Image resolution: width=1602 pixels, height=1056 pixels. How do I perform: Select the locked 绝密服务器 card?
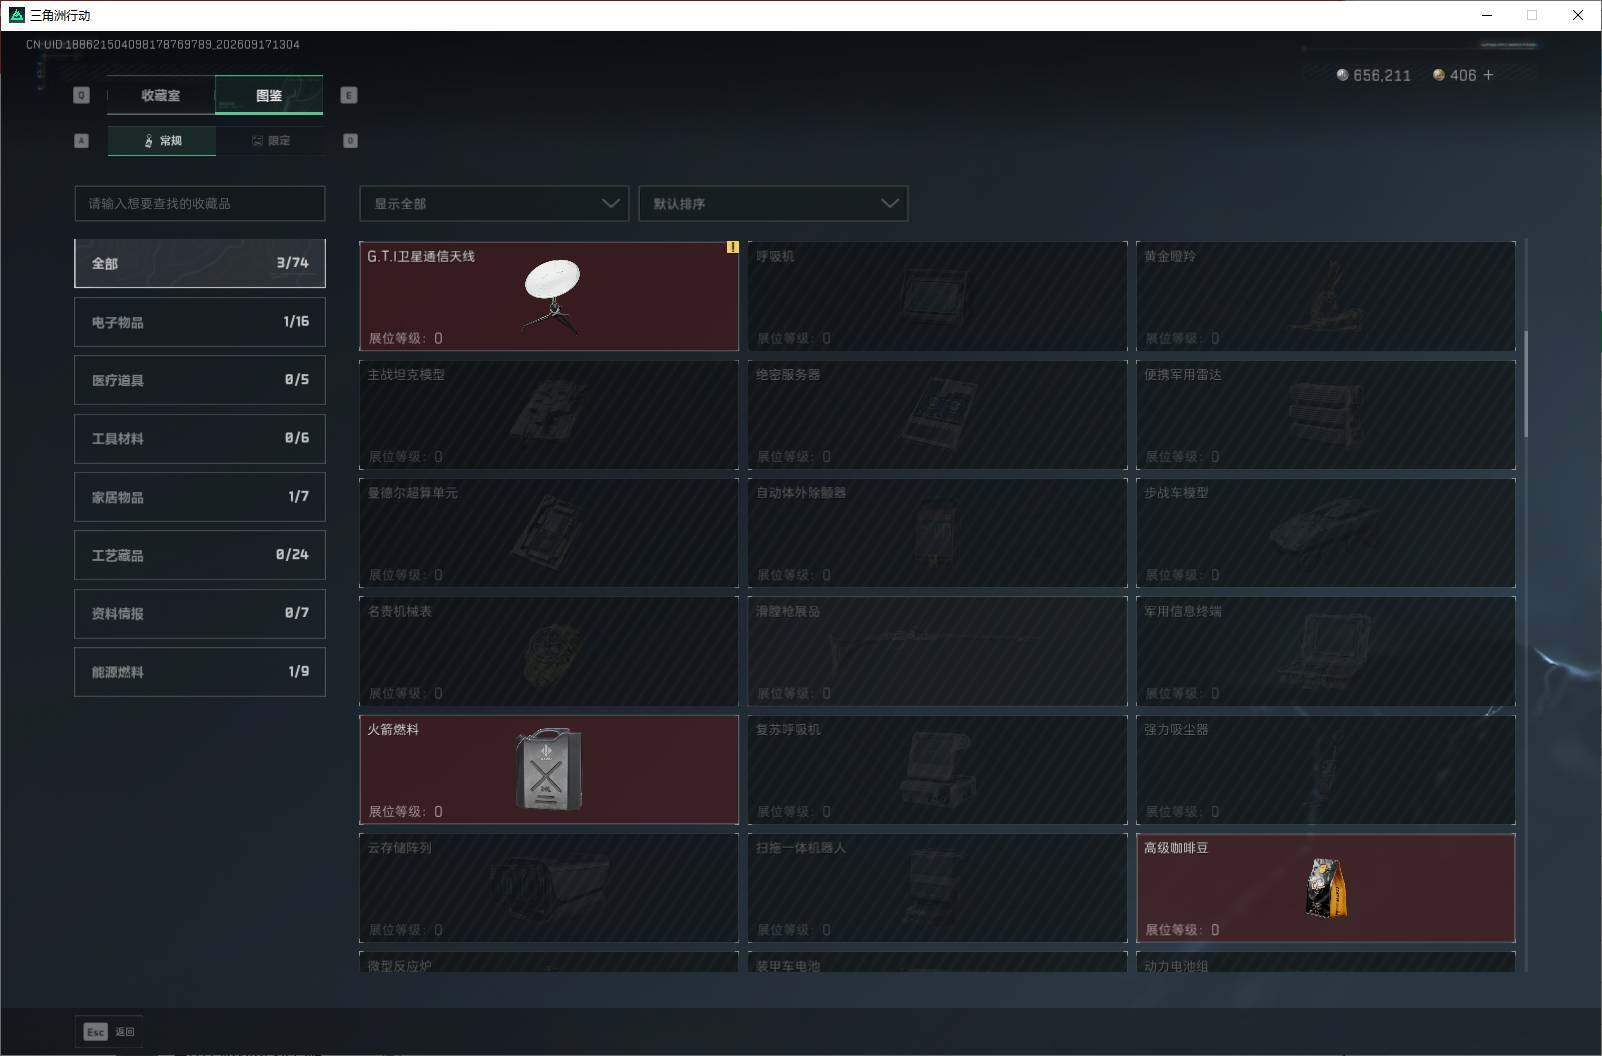(937, 414)
